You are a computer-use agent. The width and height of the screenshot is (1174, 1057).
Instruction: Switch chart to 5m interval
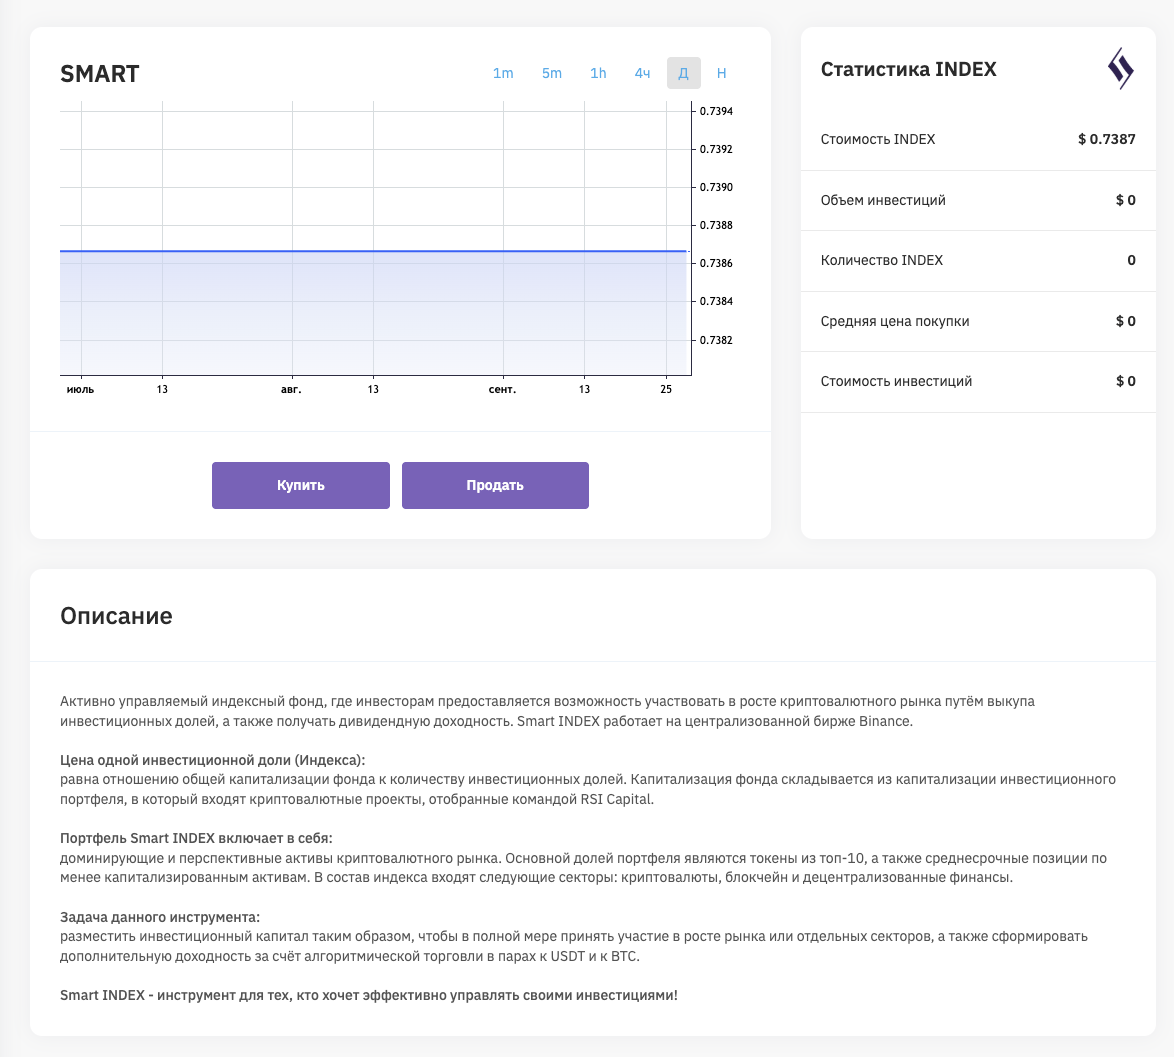click(x=552, y=73)
